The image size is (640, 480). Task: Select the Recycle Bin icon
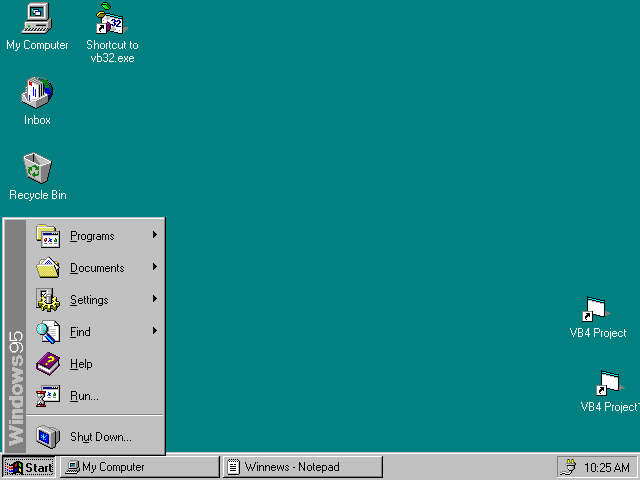tap(37, 168)
